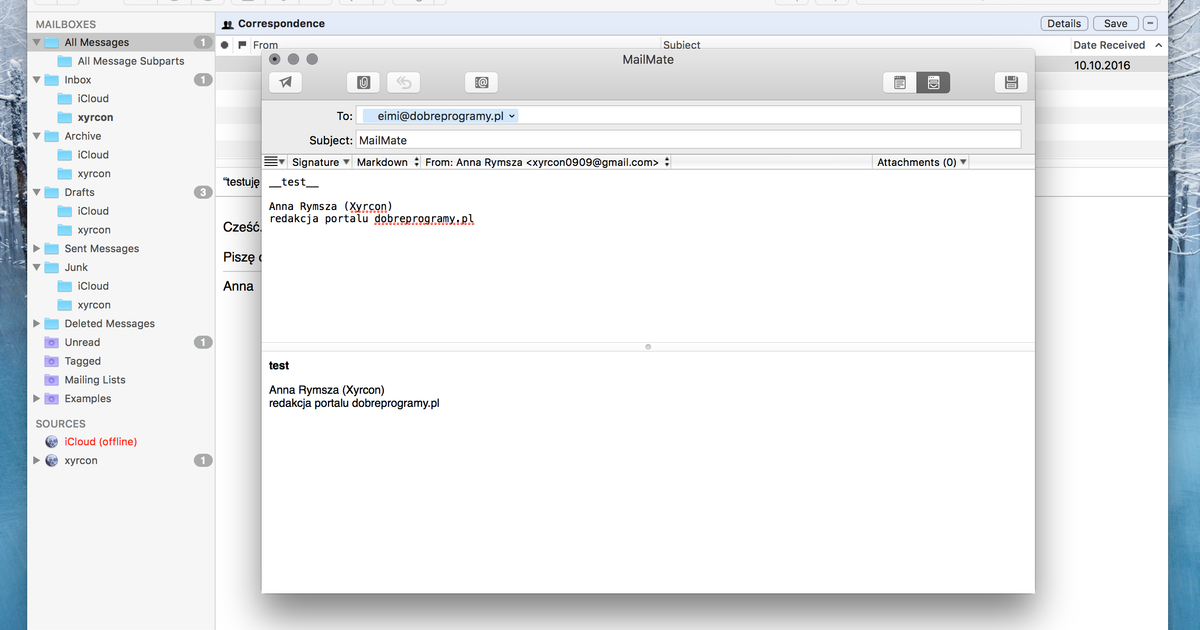Expand the Deleted Messages triangle
The width and height of the screenshot is (1200, 630).
(37, 323)
